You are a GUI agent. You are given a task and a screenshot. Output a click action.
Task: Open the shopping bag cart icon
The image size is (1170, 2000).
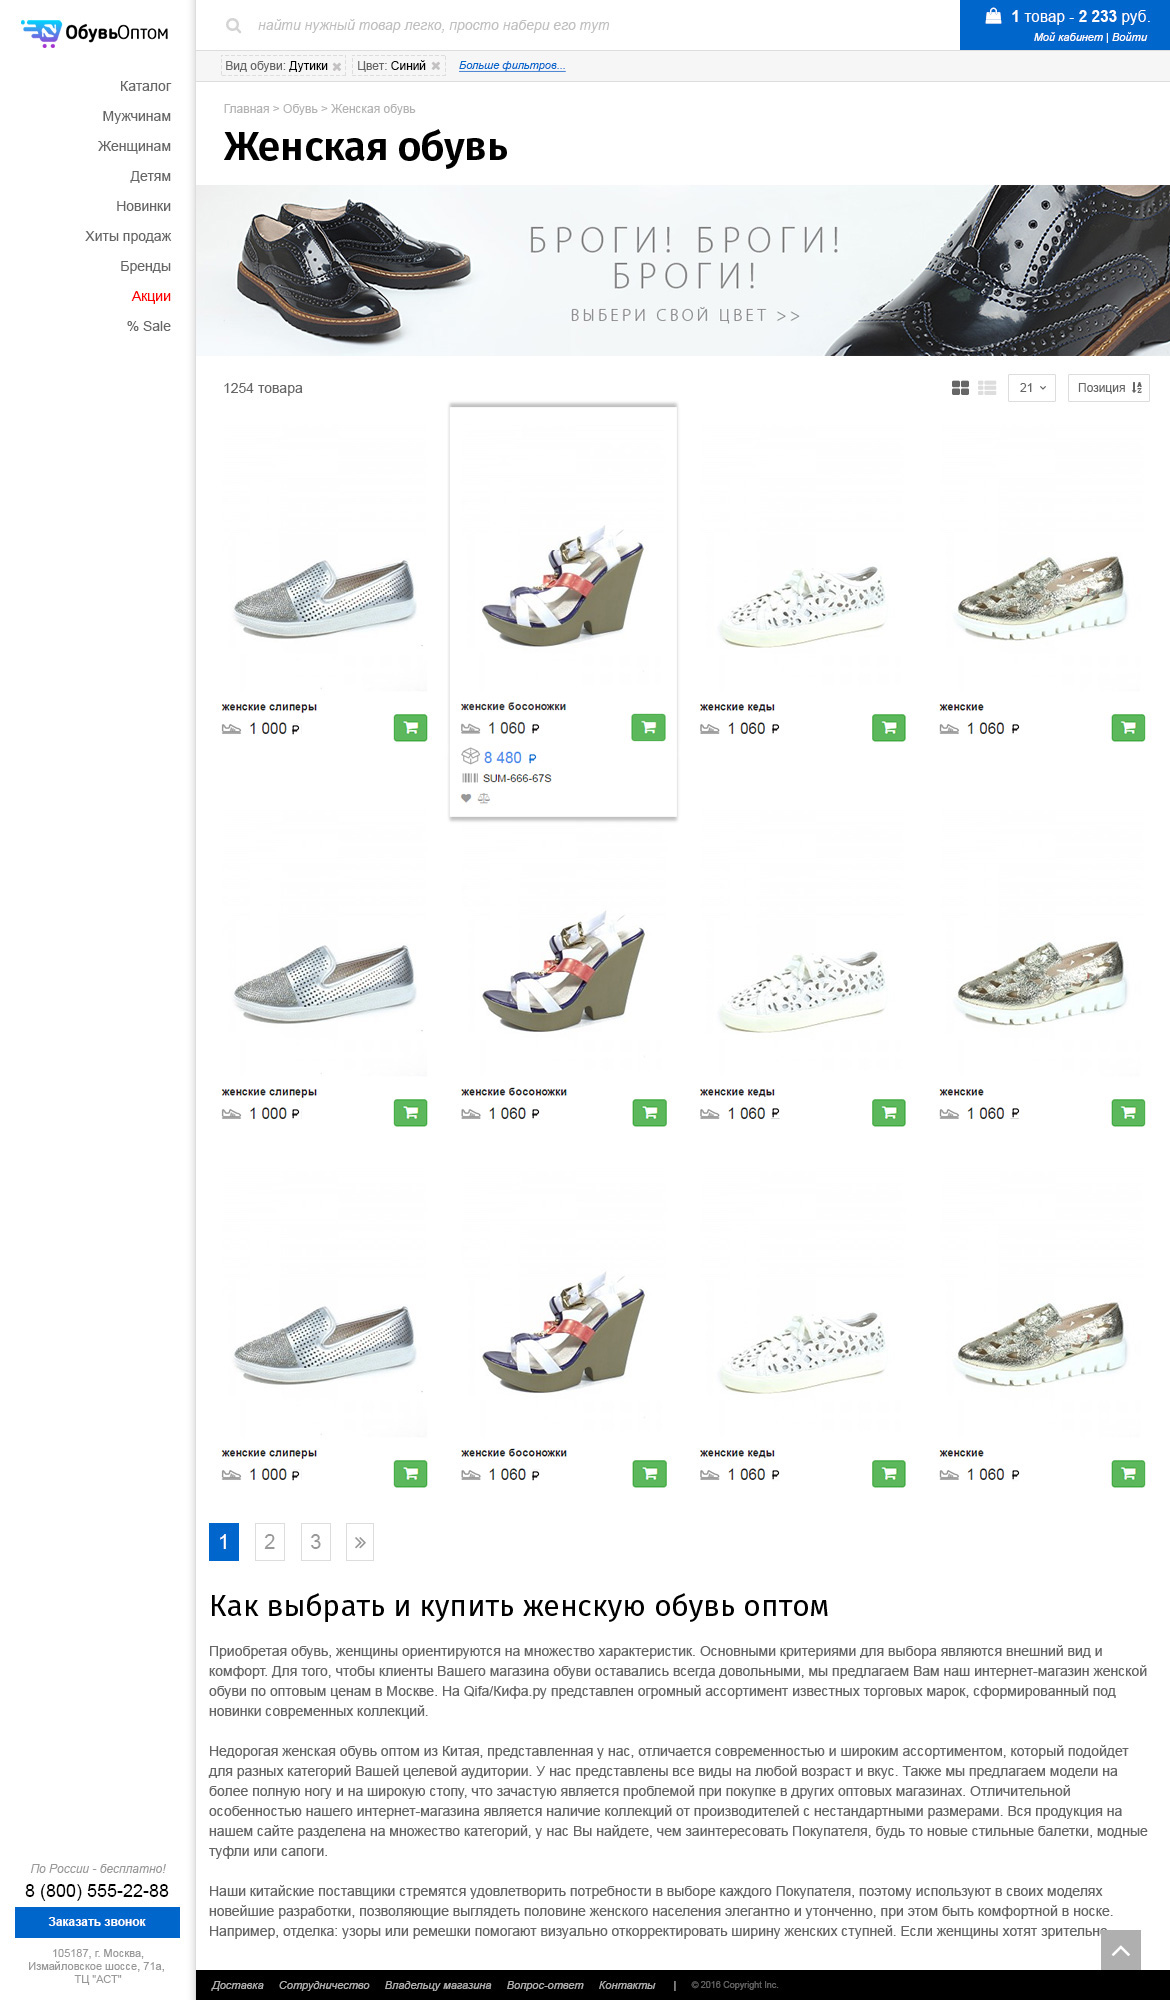993,16
